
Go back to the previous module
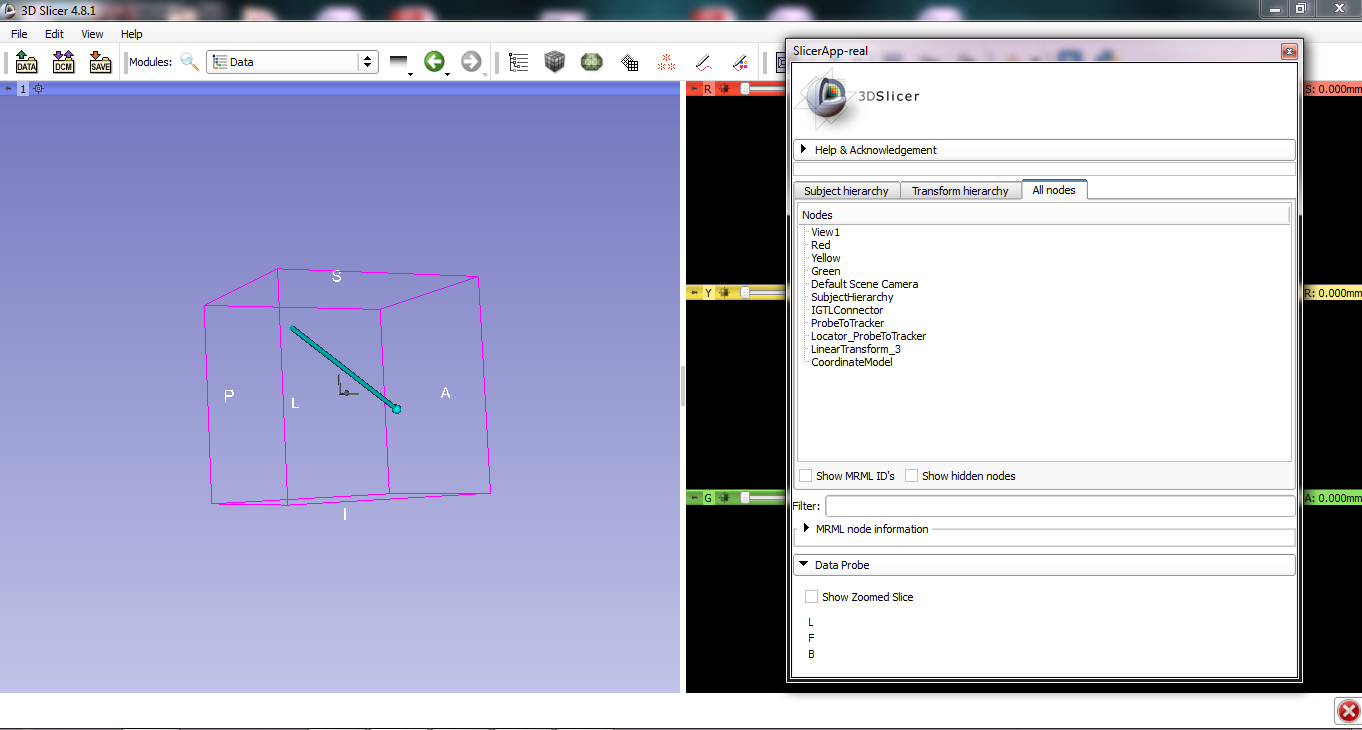pyautogui.click(x=435, y=61)
